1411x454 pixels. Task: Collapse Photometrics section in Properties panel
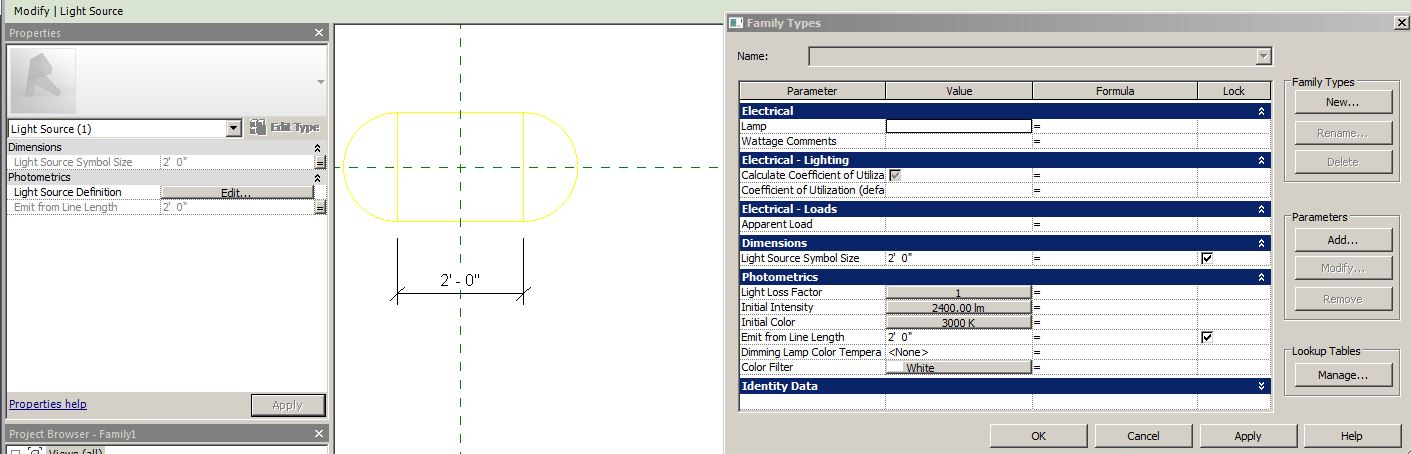pos(318,177)
